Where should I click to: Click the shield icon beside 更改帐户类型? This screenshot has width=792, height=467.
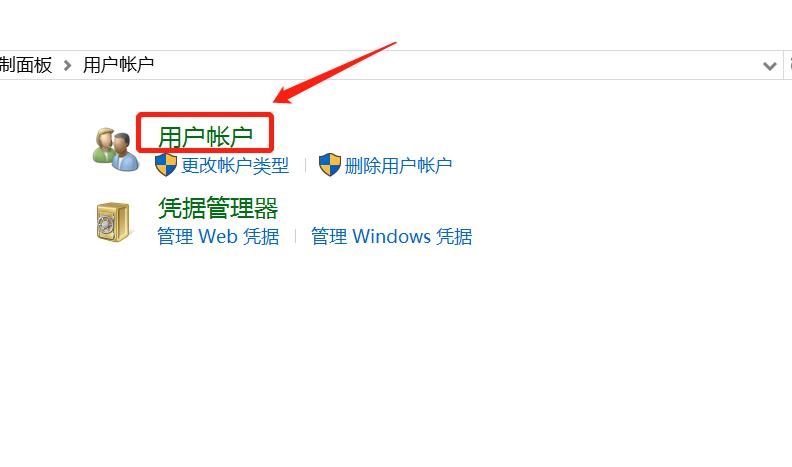coord(166,165)
